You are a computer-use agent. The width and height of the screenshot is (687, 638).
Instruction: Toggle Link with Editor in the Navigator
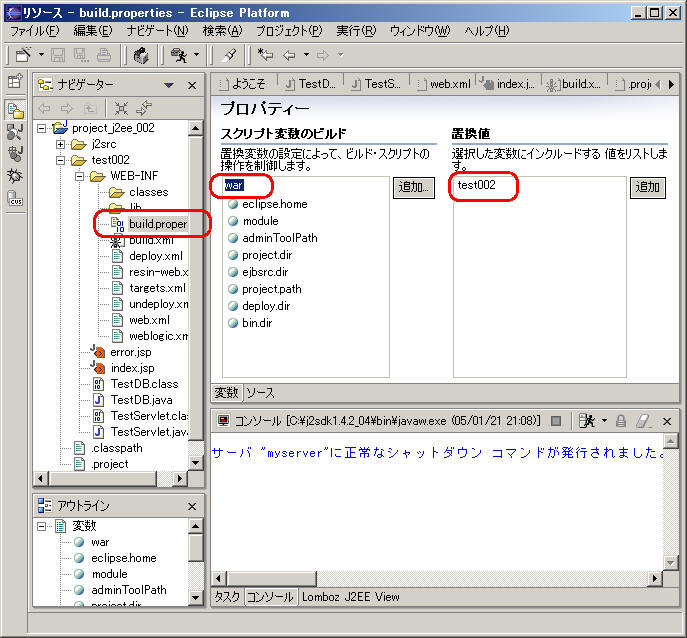click(x=144, y=108)
